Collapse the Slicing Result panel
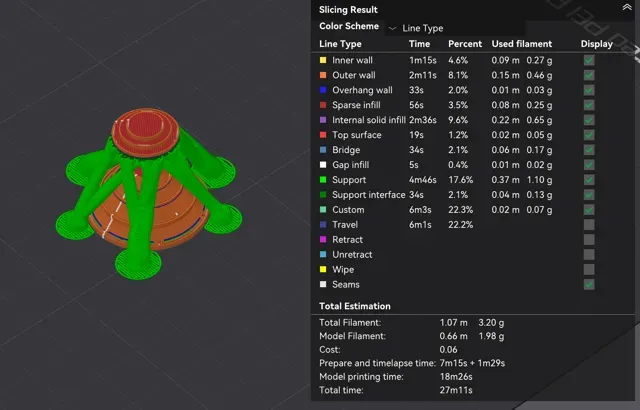 [x=627, y=8]
